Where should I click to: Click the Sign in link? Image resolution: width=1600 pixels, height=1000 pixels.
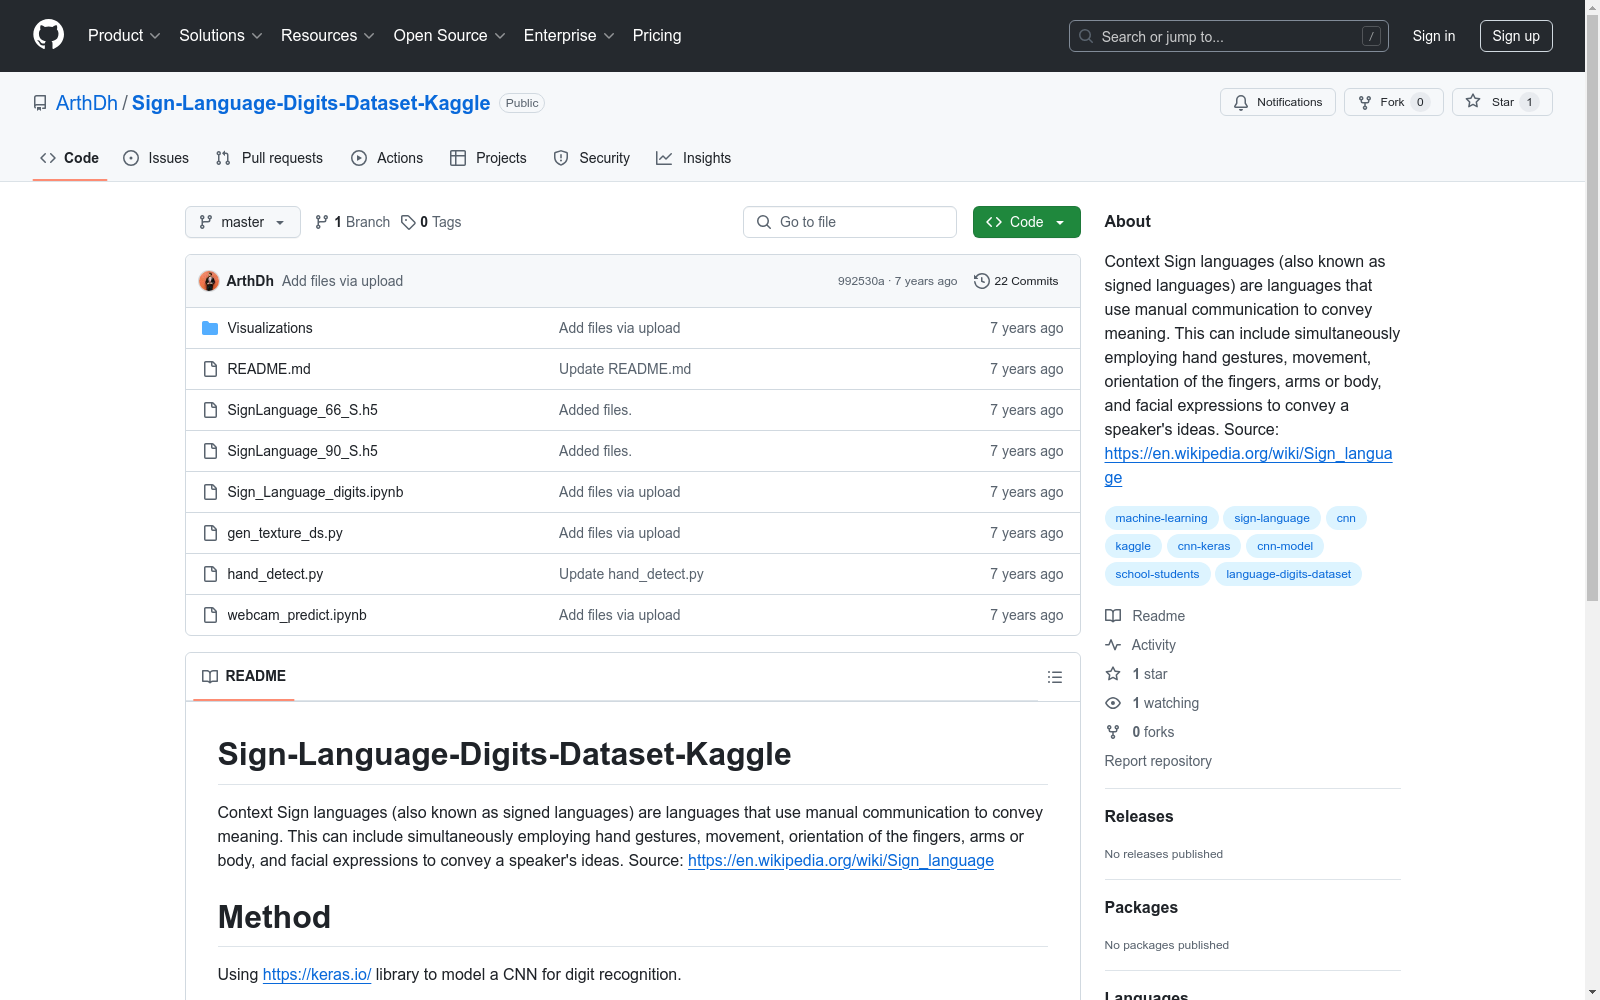point(1434,36)
